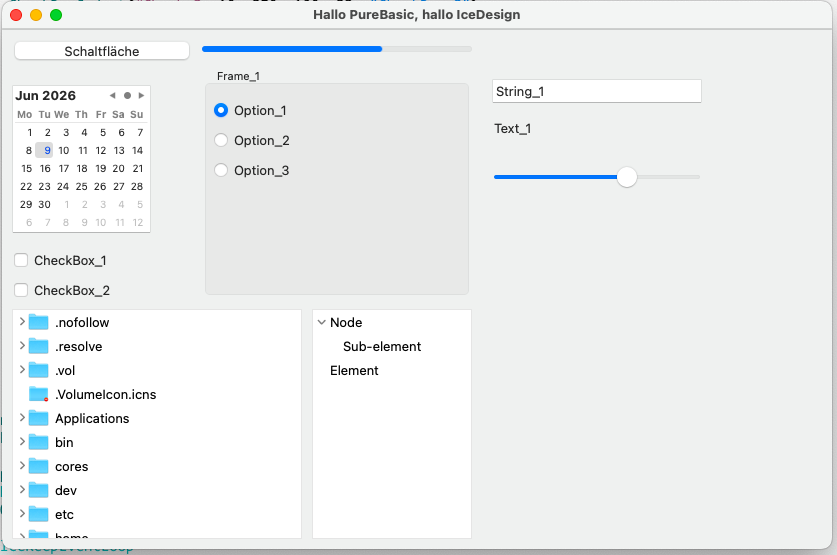
Task: Click the bin folder icon
Action: click(x=38, y=442)
